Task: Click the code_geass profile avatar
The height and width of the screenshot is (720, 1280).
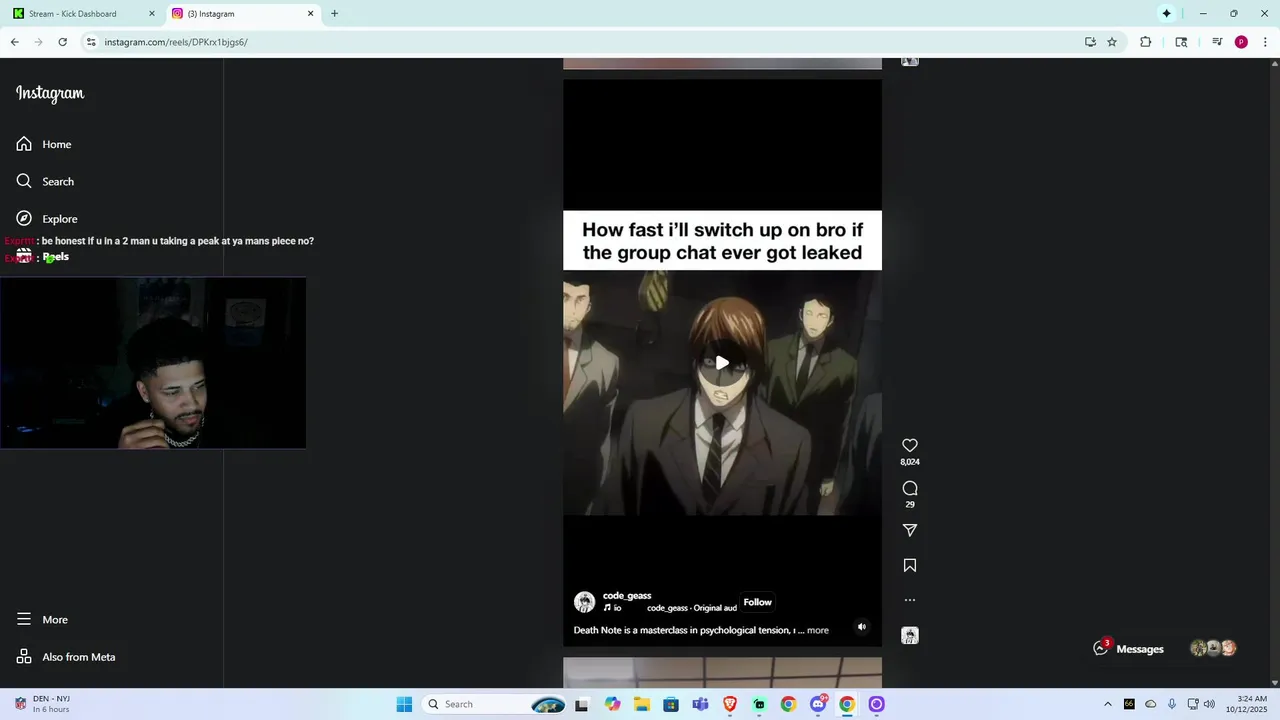Action: [x=585, y=602]
